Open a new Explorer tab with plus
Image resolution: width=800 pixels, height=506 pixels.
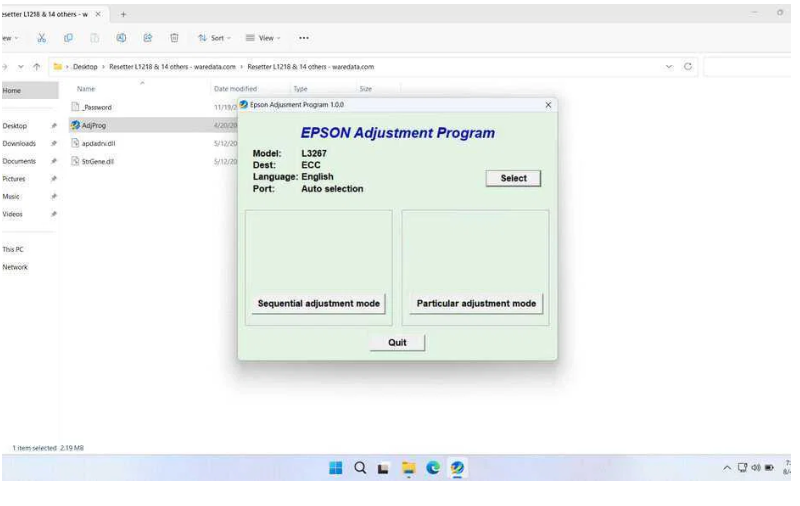123,14
